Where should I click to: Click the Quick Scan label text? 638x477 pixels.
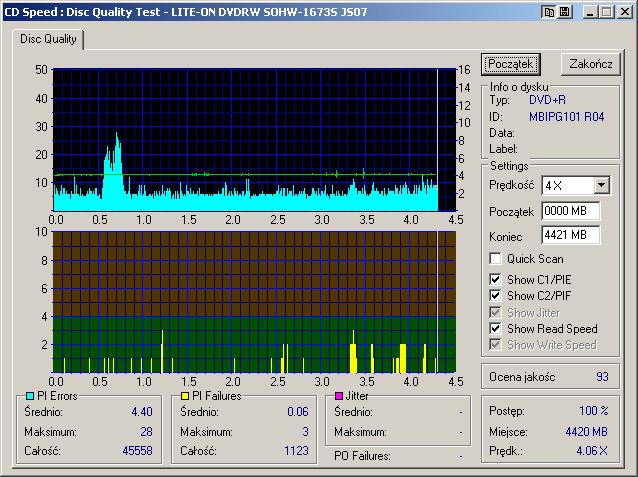pos(535,259)
